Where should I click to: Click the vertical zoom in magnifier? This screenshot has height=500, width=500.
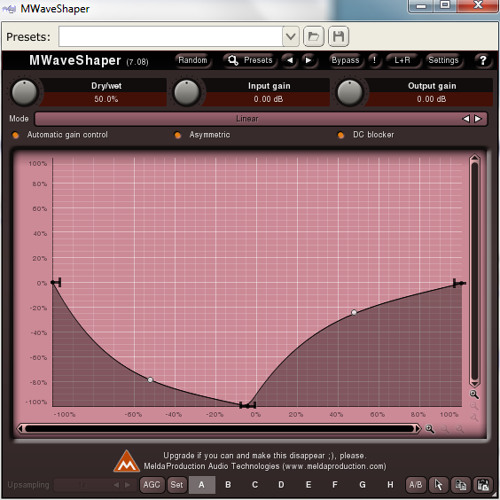coord(474,395)
